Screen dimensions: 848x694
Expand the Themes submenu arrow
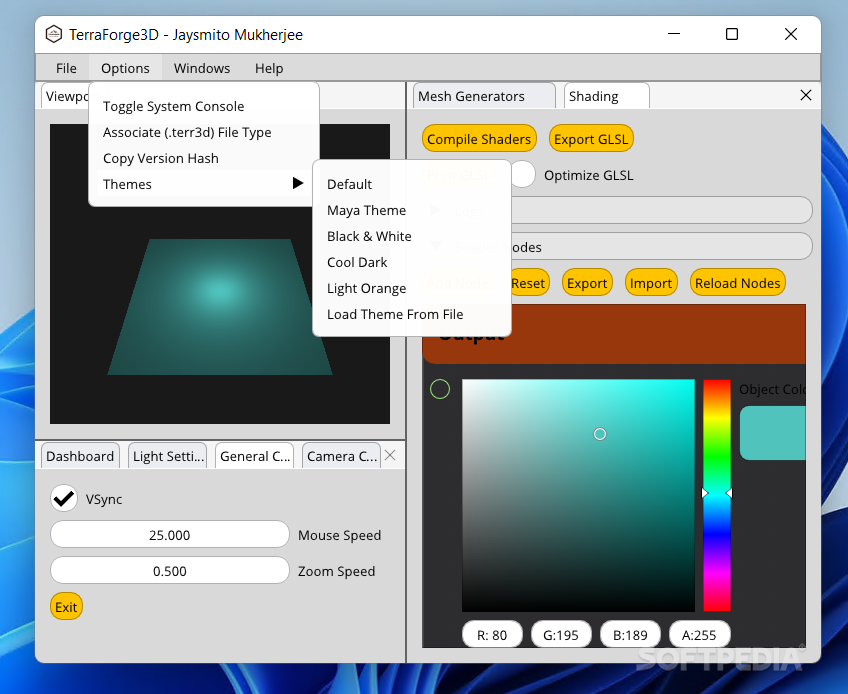[297, 183]
